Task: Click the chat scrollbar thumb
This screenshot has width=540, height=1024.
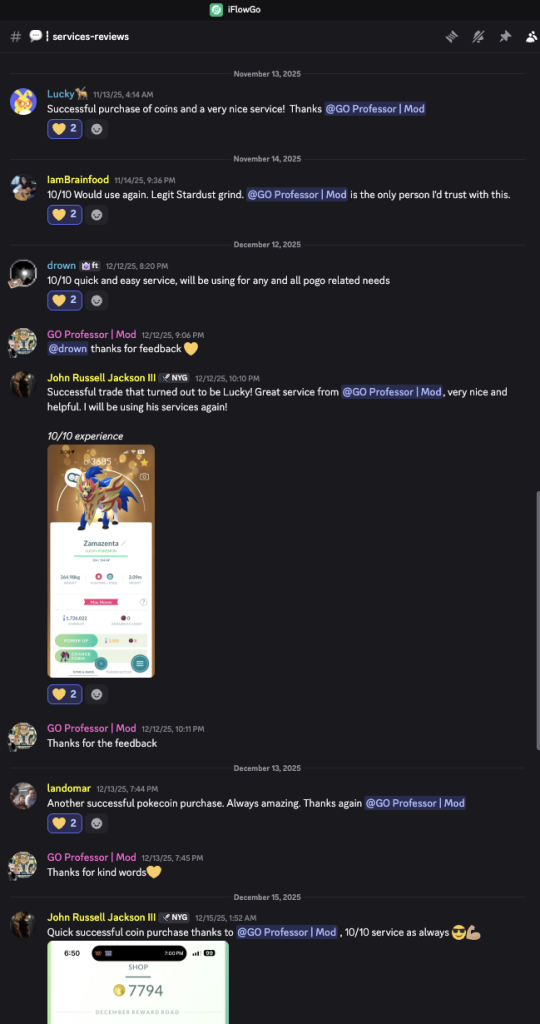Action: pyautogui.click(x=537, y=620)
